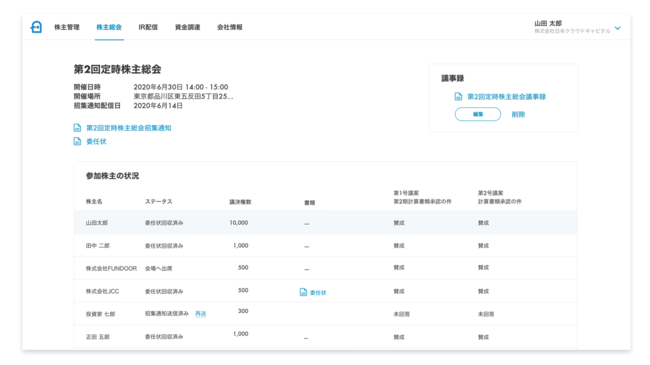Click the document icon next to 委任状 under details
Viewport: 650px width, 365px height.
(77, 141)
